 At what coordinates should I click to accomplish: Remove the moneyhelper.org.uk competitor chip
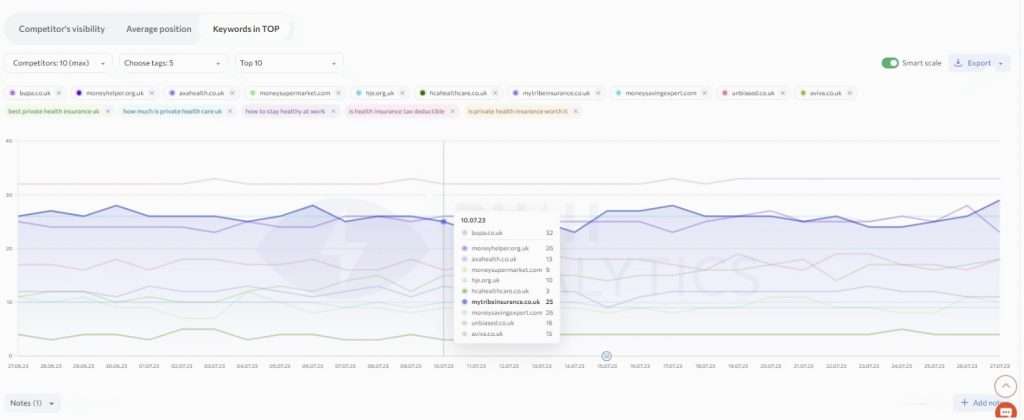tap(152, 93)
